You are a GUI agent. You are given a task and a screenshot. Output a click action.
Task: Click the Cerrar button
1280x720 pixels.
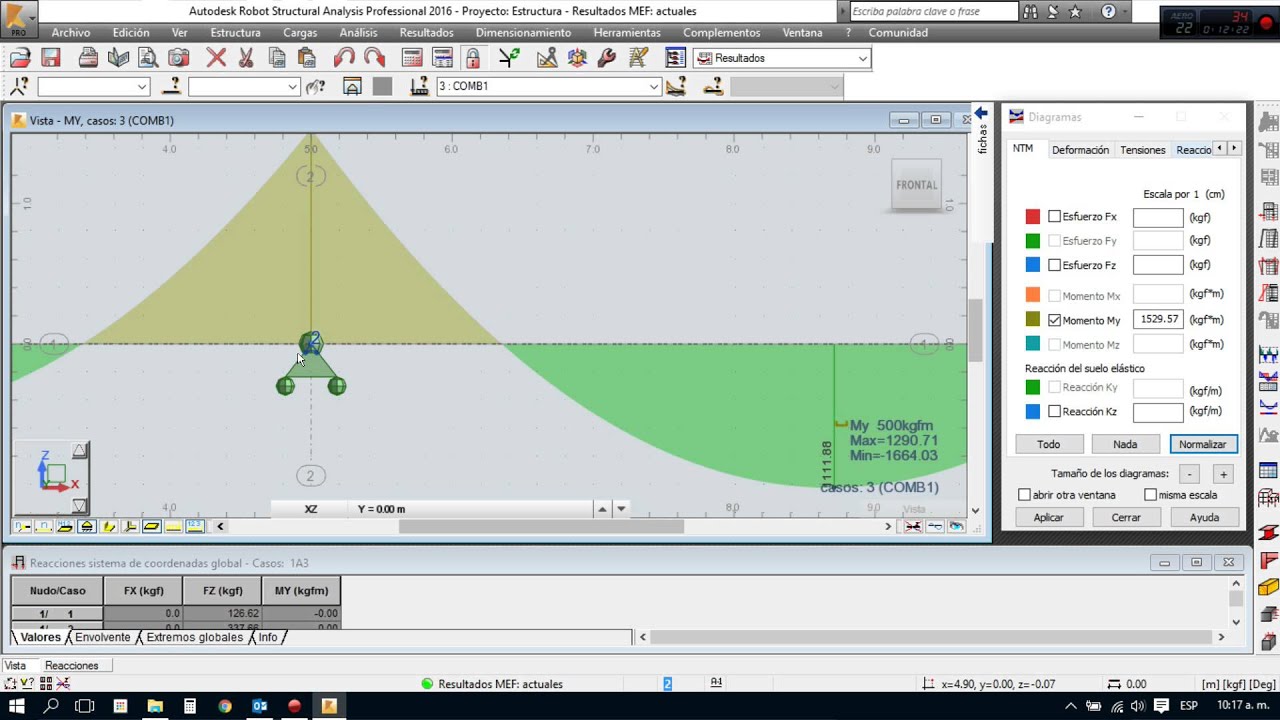click(x=1126, y=517)
